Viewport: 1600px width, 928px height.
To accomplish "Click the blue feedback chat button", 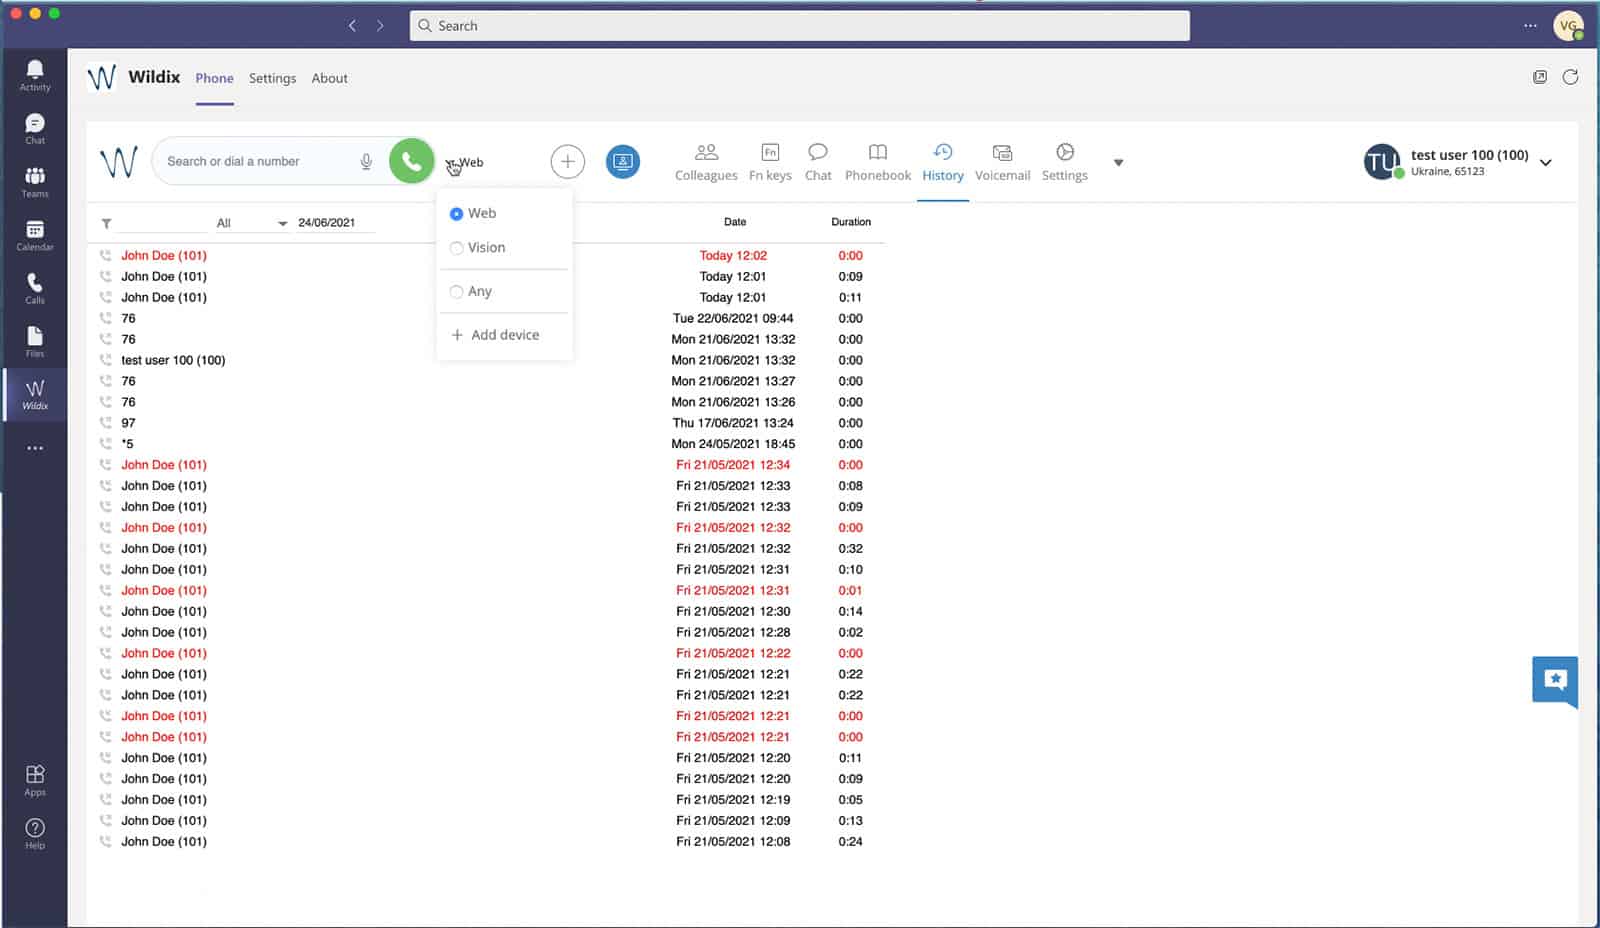I will [1554, 680].
